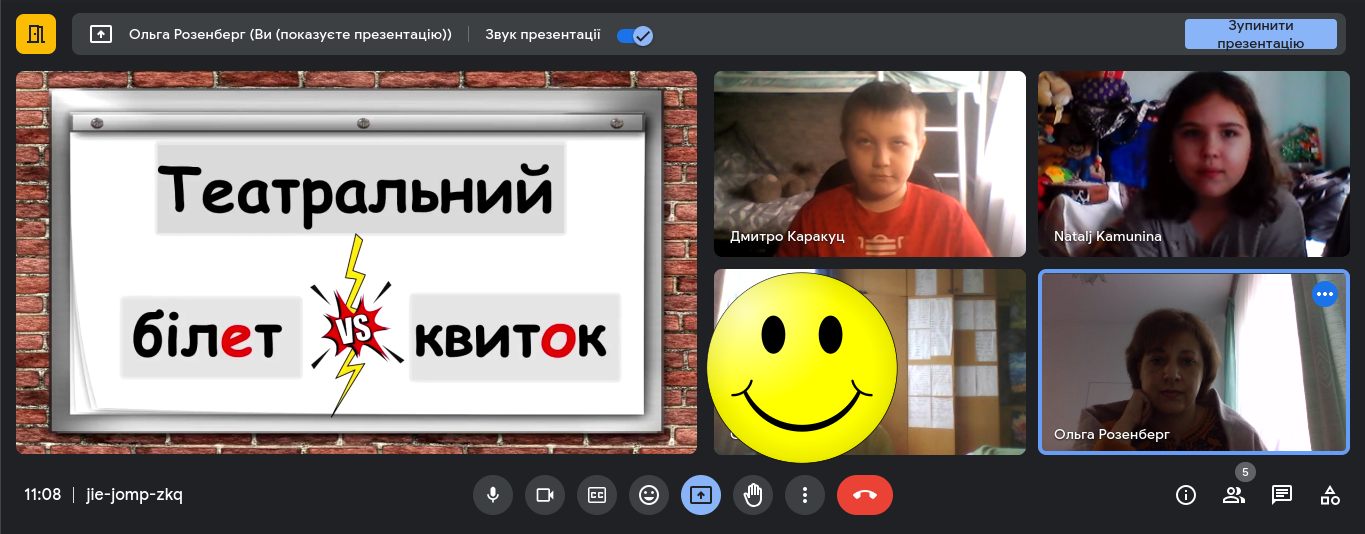Click the yellow door icon at top left

pos(36,34)
